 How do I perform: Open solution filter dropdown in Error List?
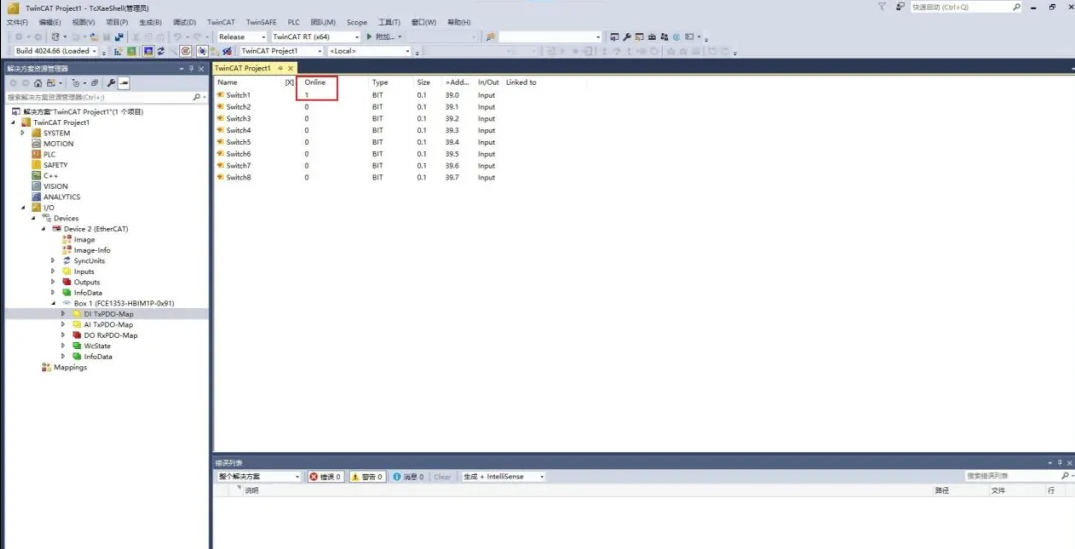[259, 476]
